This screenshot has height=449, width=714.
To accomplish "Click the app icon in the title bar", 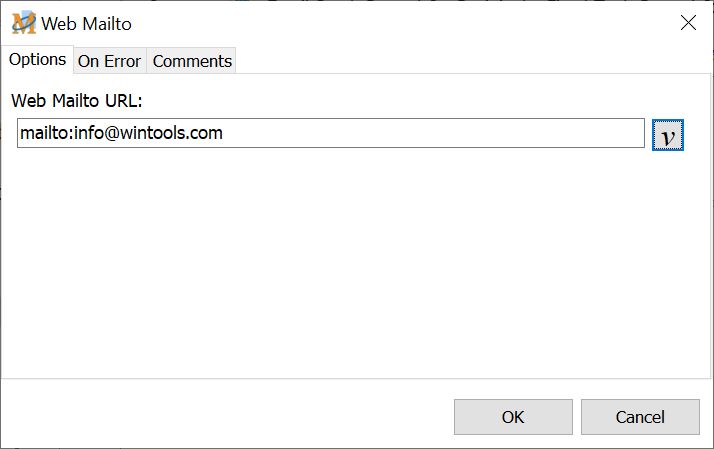I will point(22,23).
